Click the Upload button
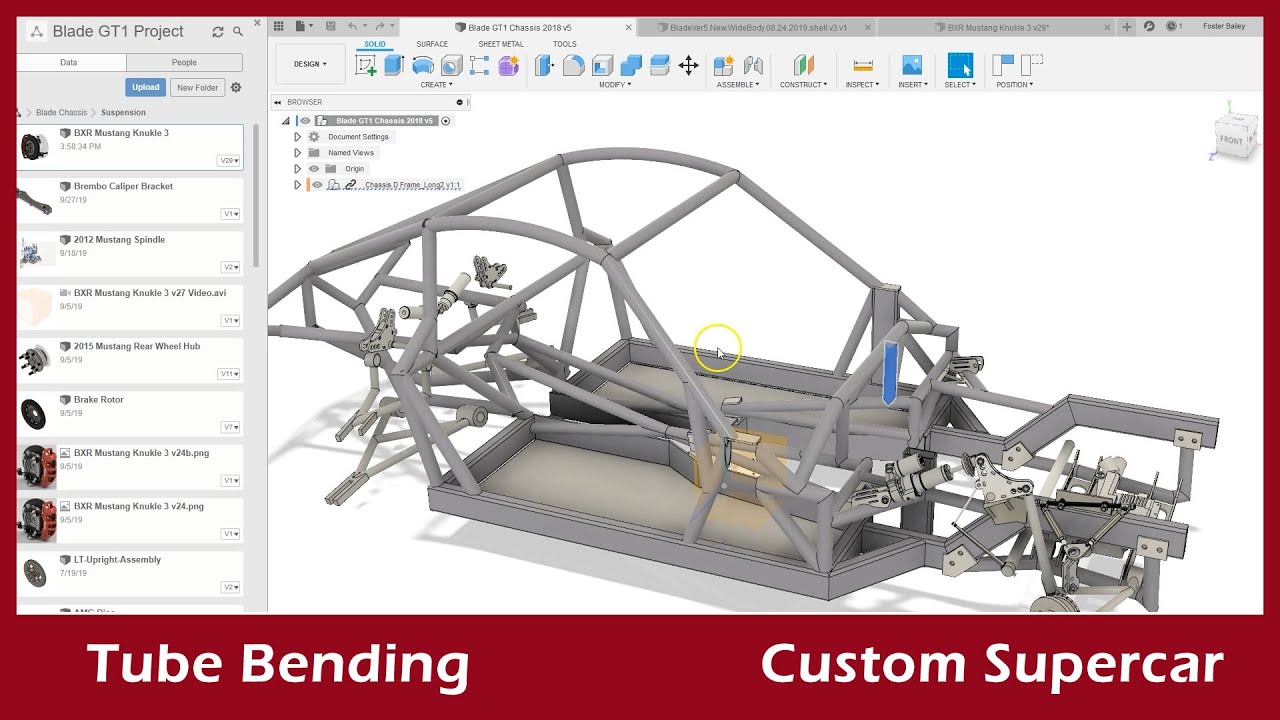This screenshot has height=720, width=1280. coord(146,88)
